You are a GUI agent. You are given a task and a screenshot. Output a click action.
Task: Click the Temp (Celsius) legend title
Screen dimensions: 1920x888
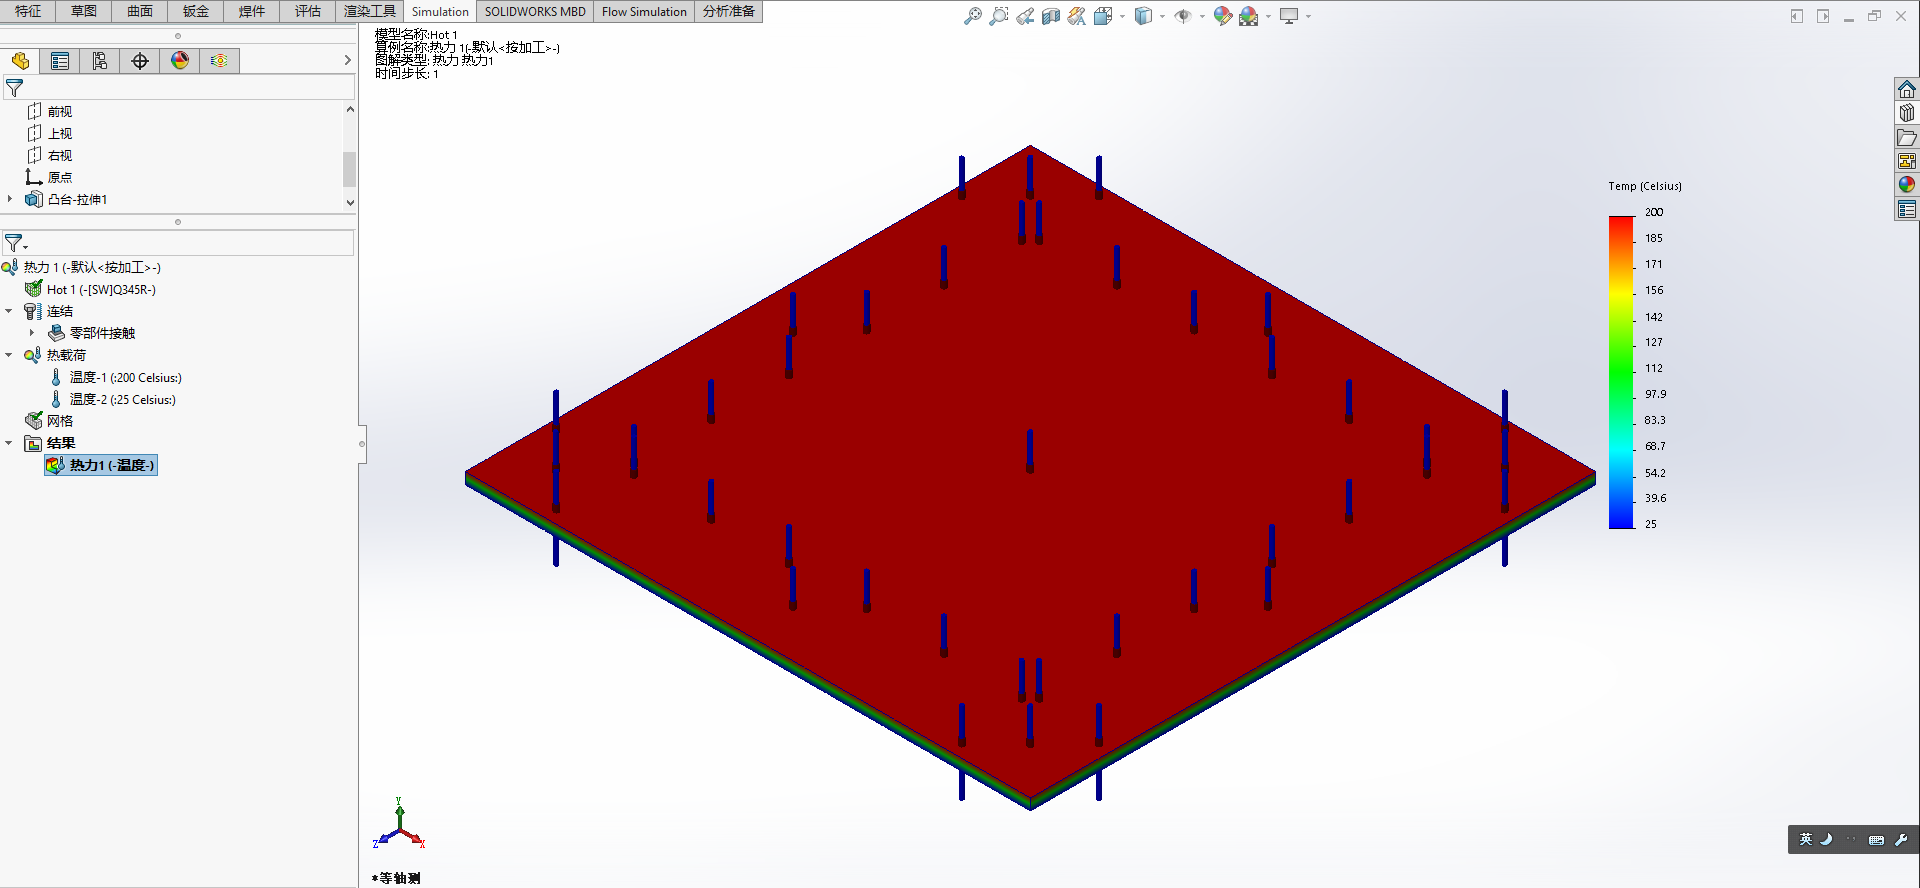pos(1645,186)
